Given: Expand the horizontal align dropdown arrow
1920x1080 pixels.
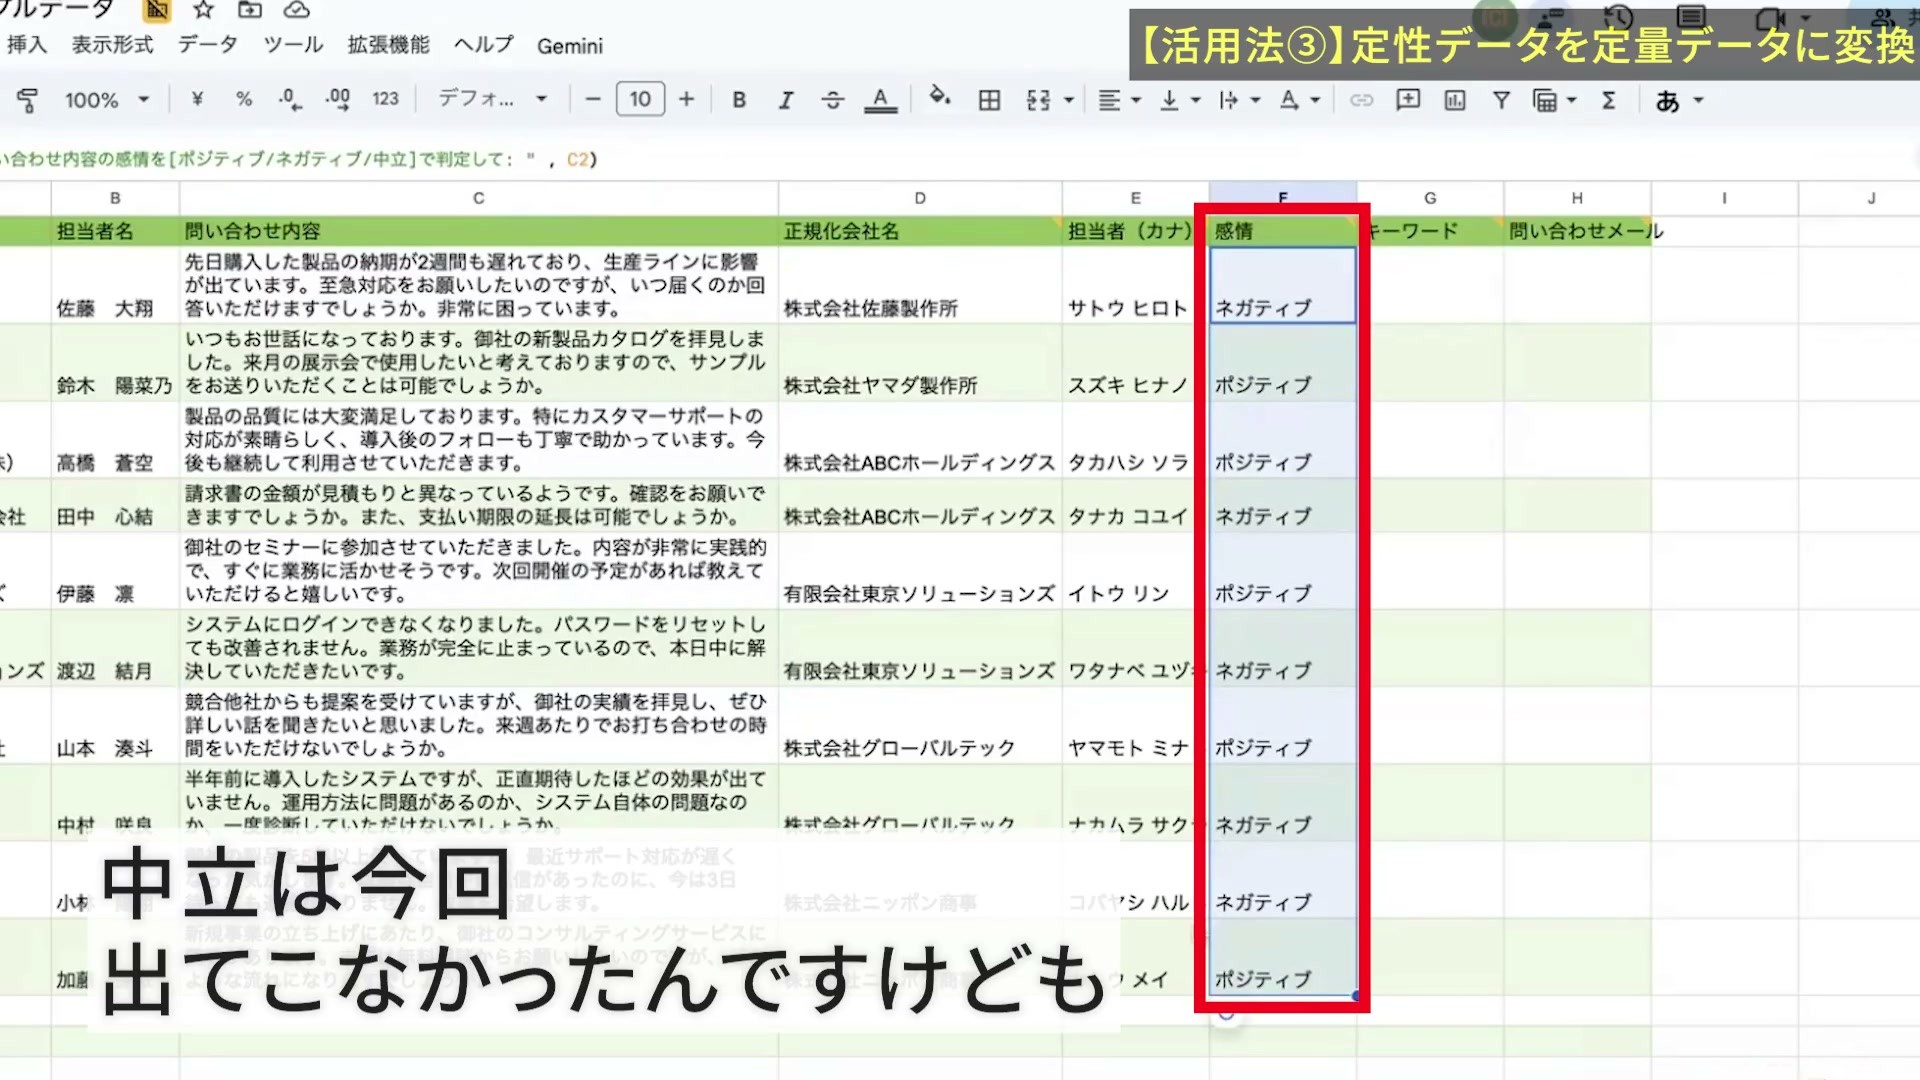Looking at the screenshot, I should pos(1136,100).
